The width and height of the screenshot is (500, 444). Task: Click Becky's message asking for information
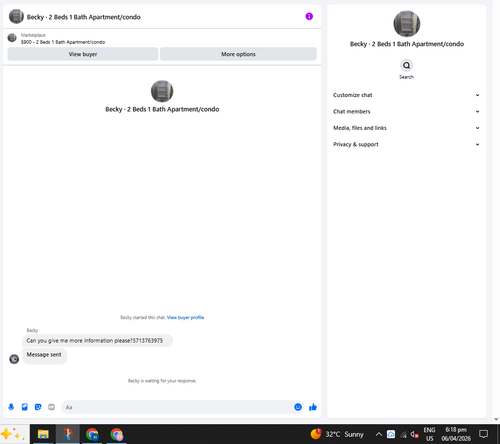coord(97,341)
